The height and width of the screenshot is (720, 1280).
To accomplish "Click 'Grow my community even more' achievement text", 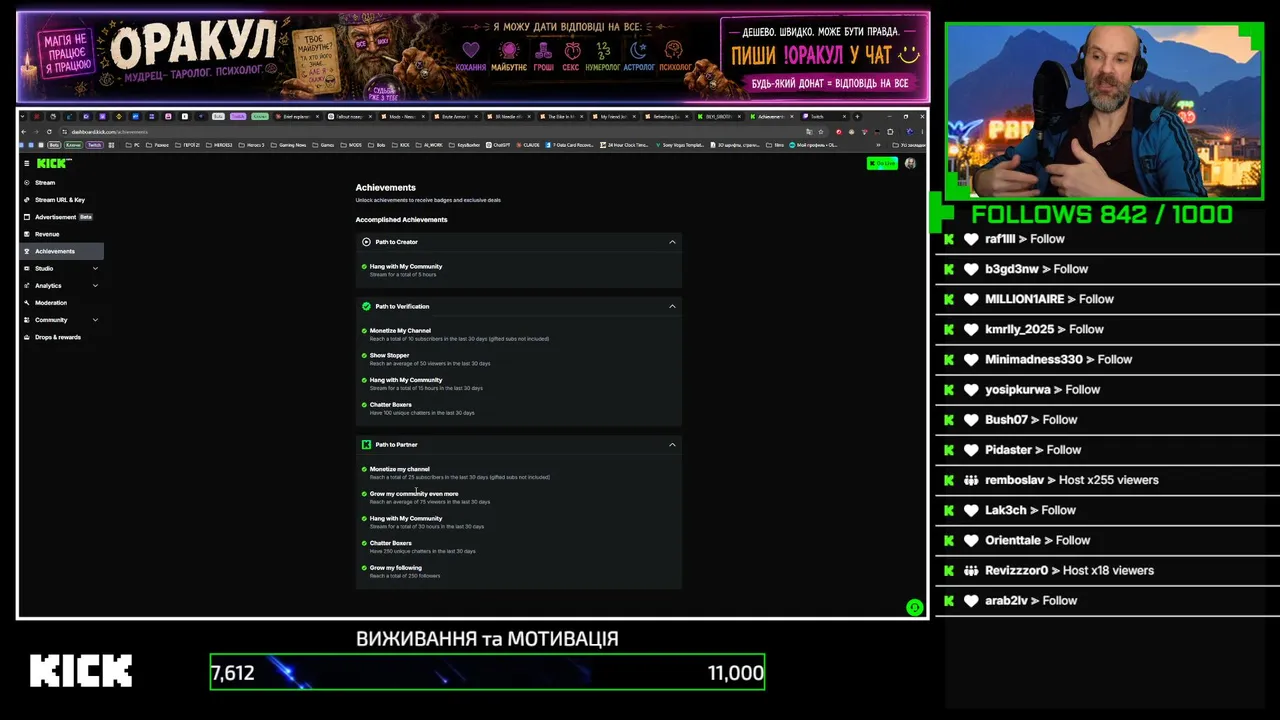I will click(x=414, y=494).
